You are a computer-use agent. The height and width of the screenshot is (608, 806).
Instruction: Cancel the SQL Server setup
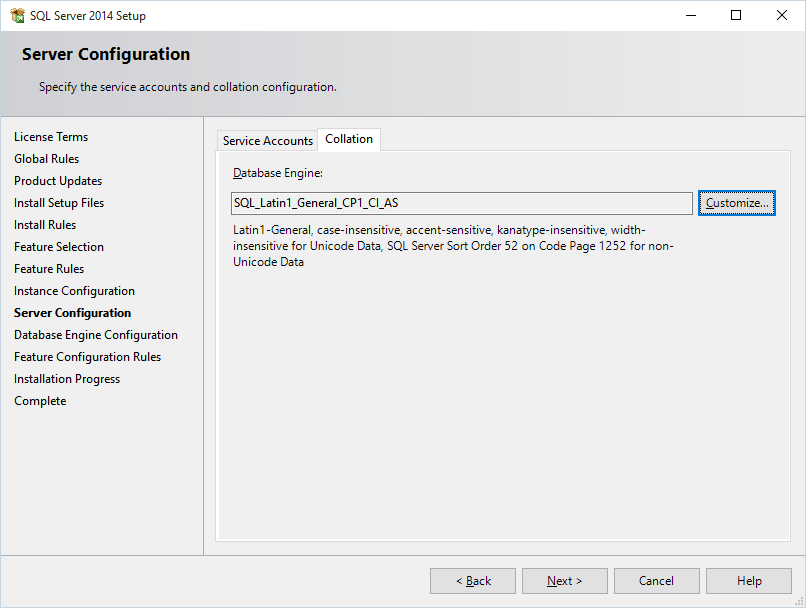(656, 581)
